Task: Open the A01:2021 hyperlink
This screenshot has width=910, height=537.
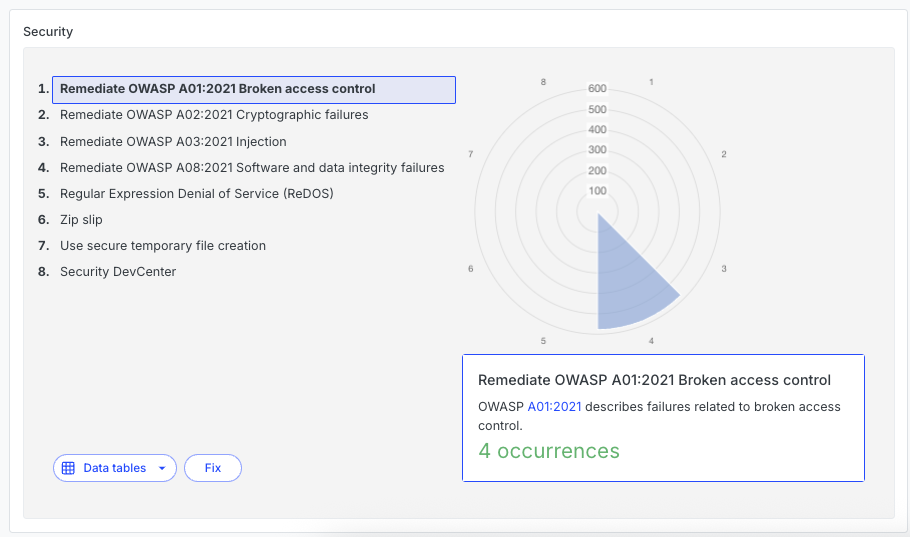Action: pyautogui.click(x=554, y=406)
